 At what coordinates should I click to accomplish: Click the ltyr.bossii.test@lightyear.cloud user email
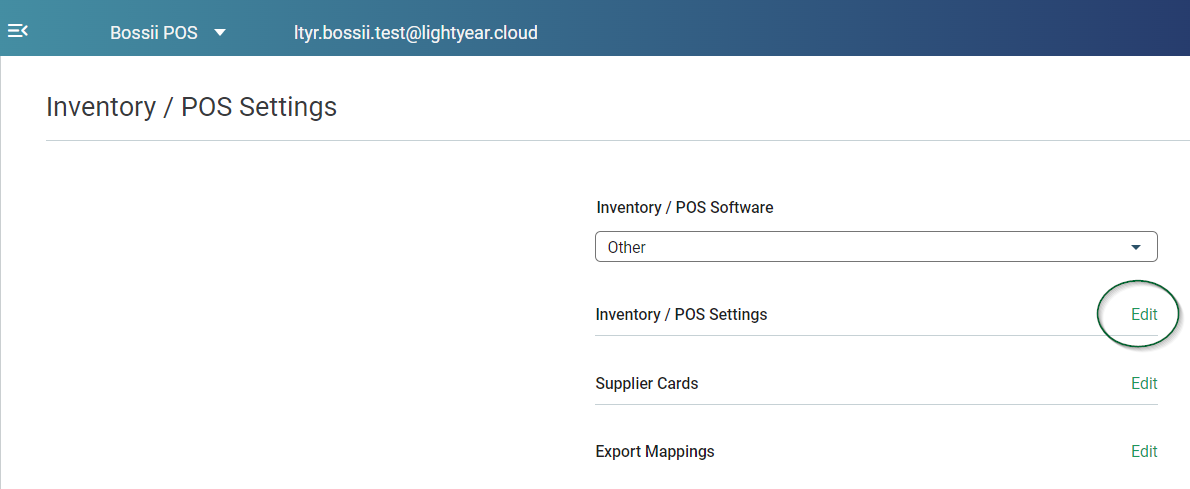tap(416, 33)
